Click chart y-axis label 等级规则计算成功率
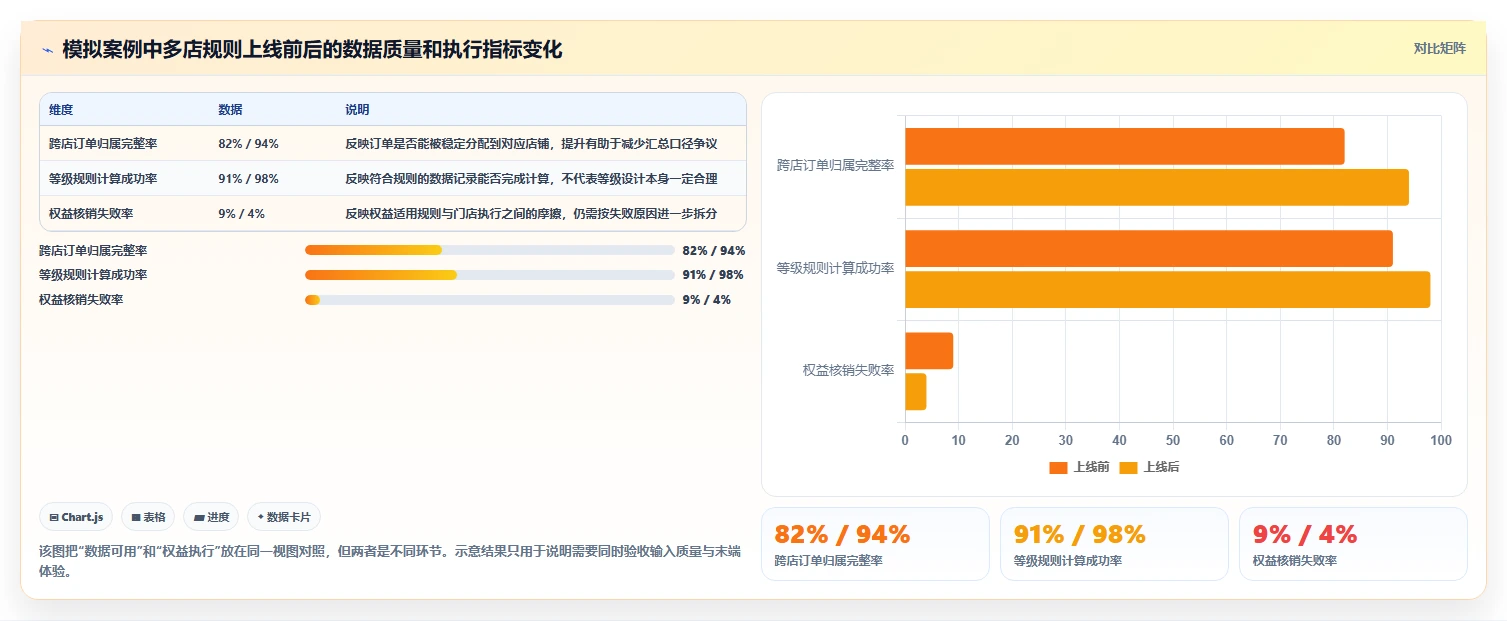 pos(836,268)
